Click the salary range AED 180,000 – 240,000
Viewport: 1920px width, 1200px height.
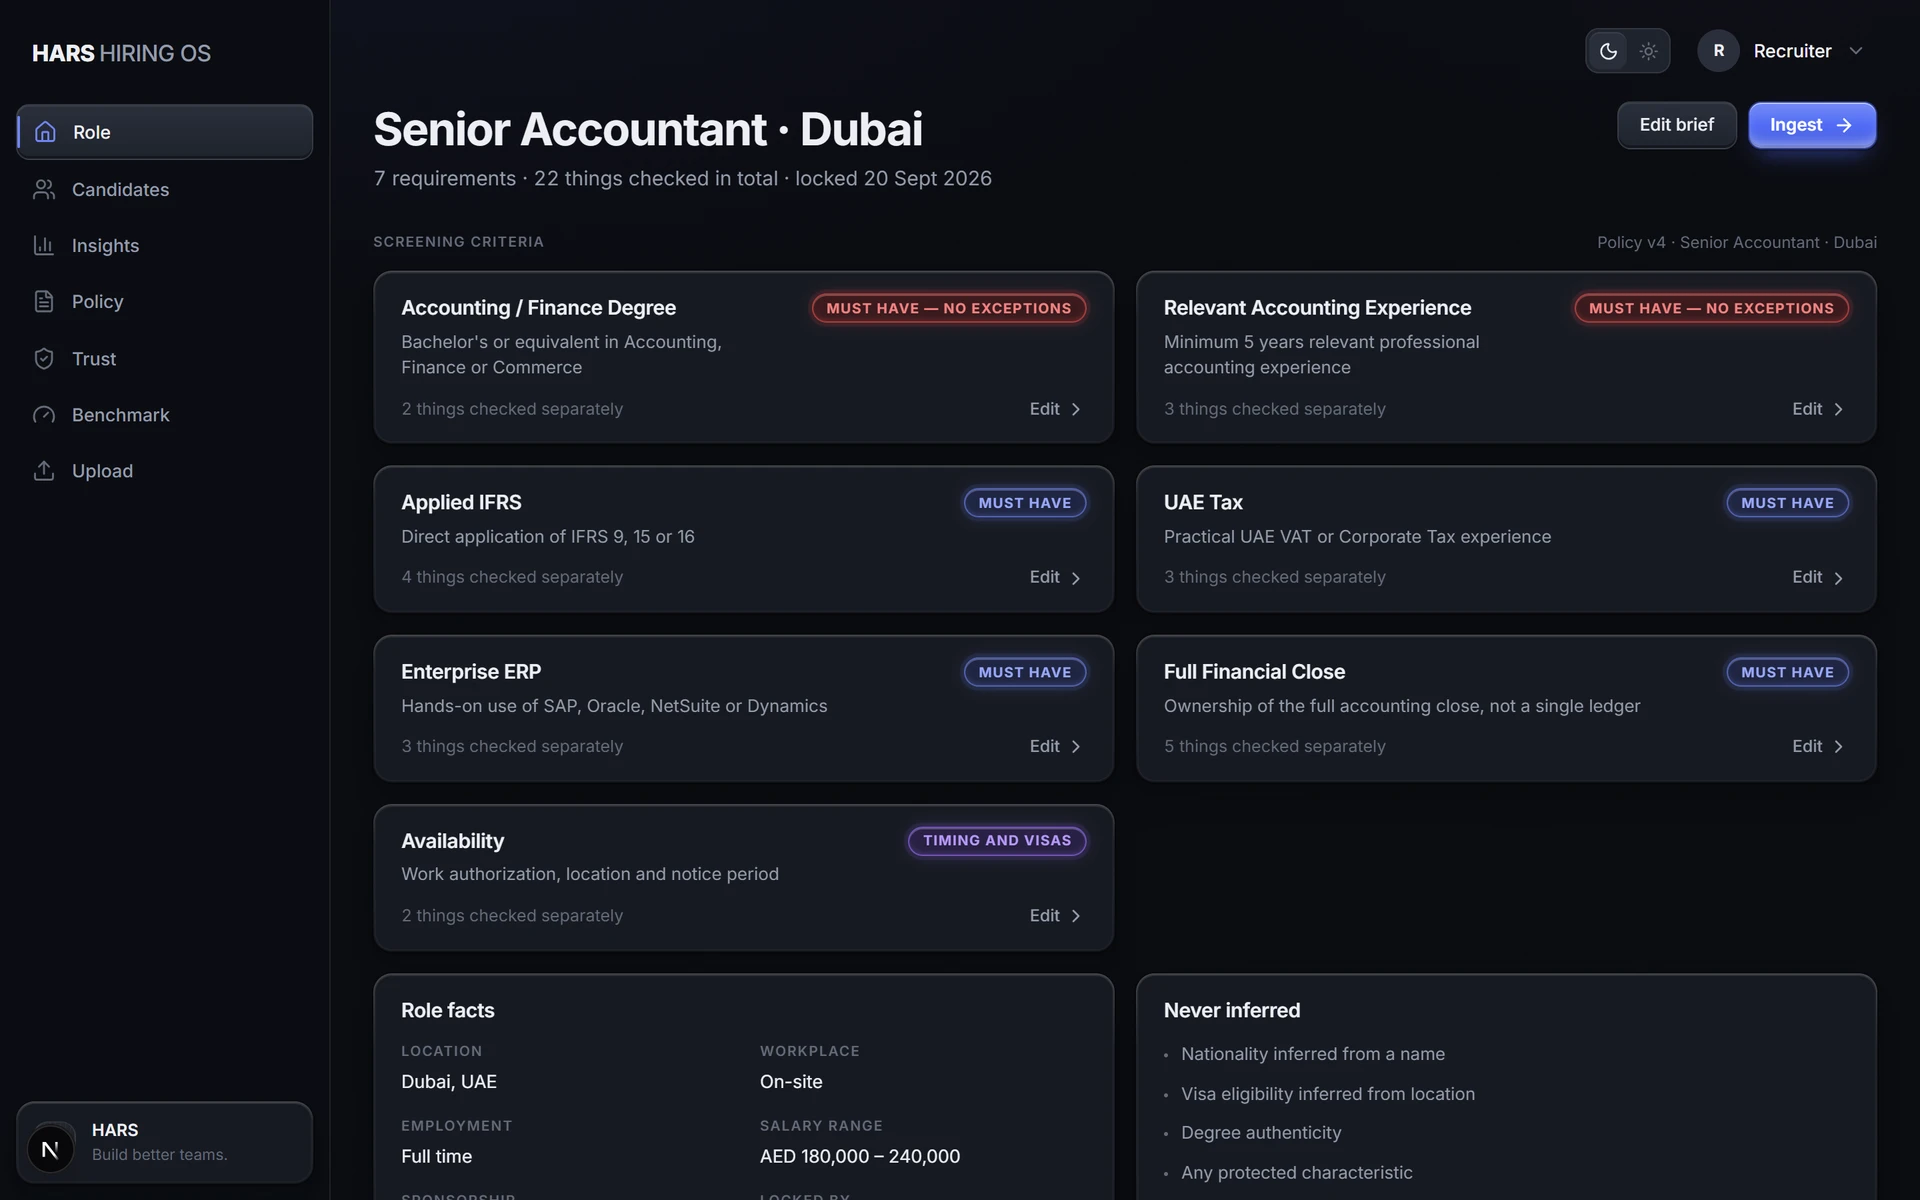[x=860, y=1156]
